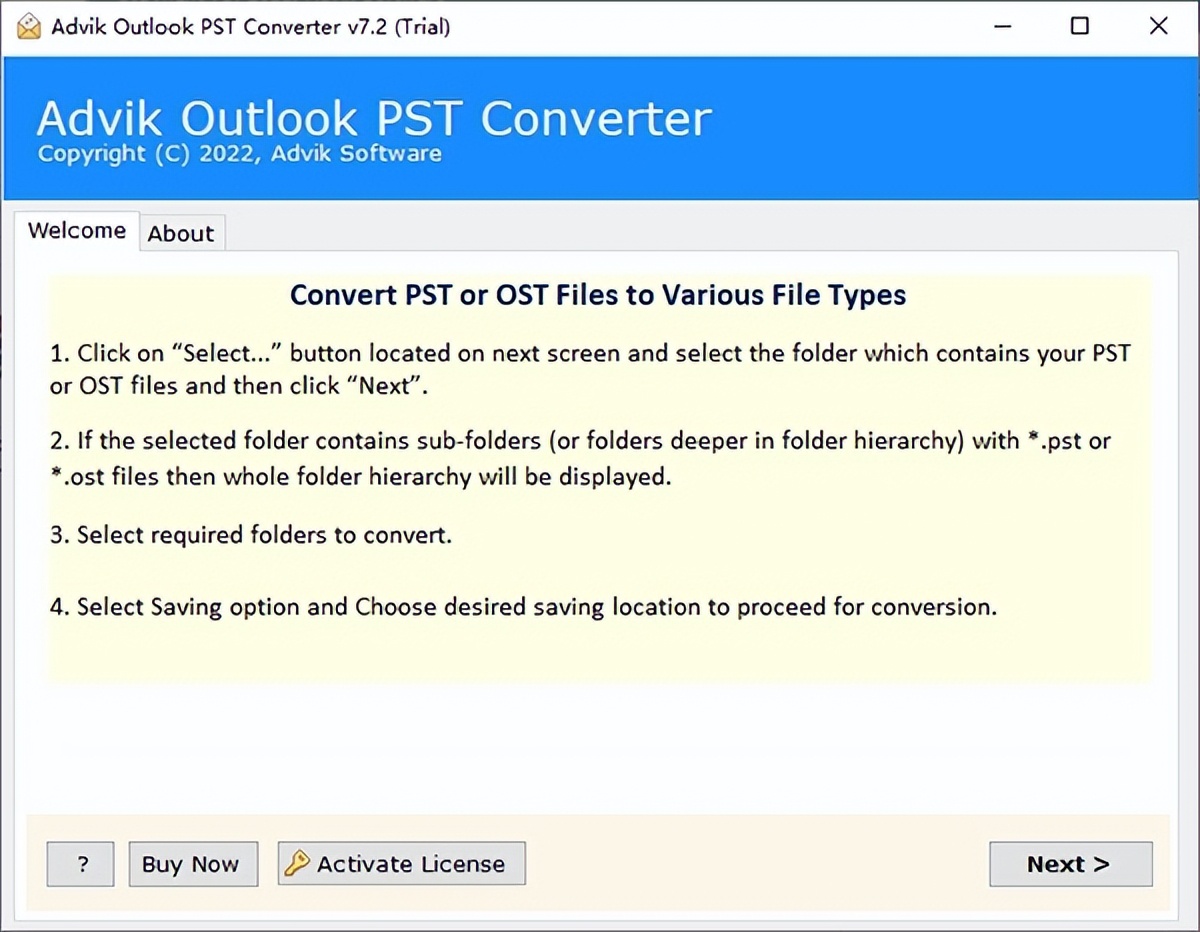Viewport: 1200px width, 932px height.
Task: Click the blue header banner
Action: click(600, 128)
